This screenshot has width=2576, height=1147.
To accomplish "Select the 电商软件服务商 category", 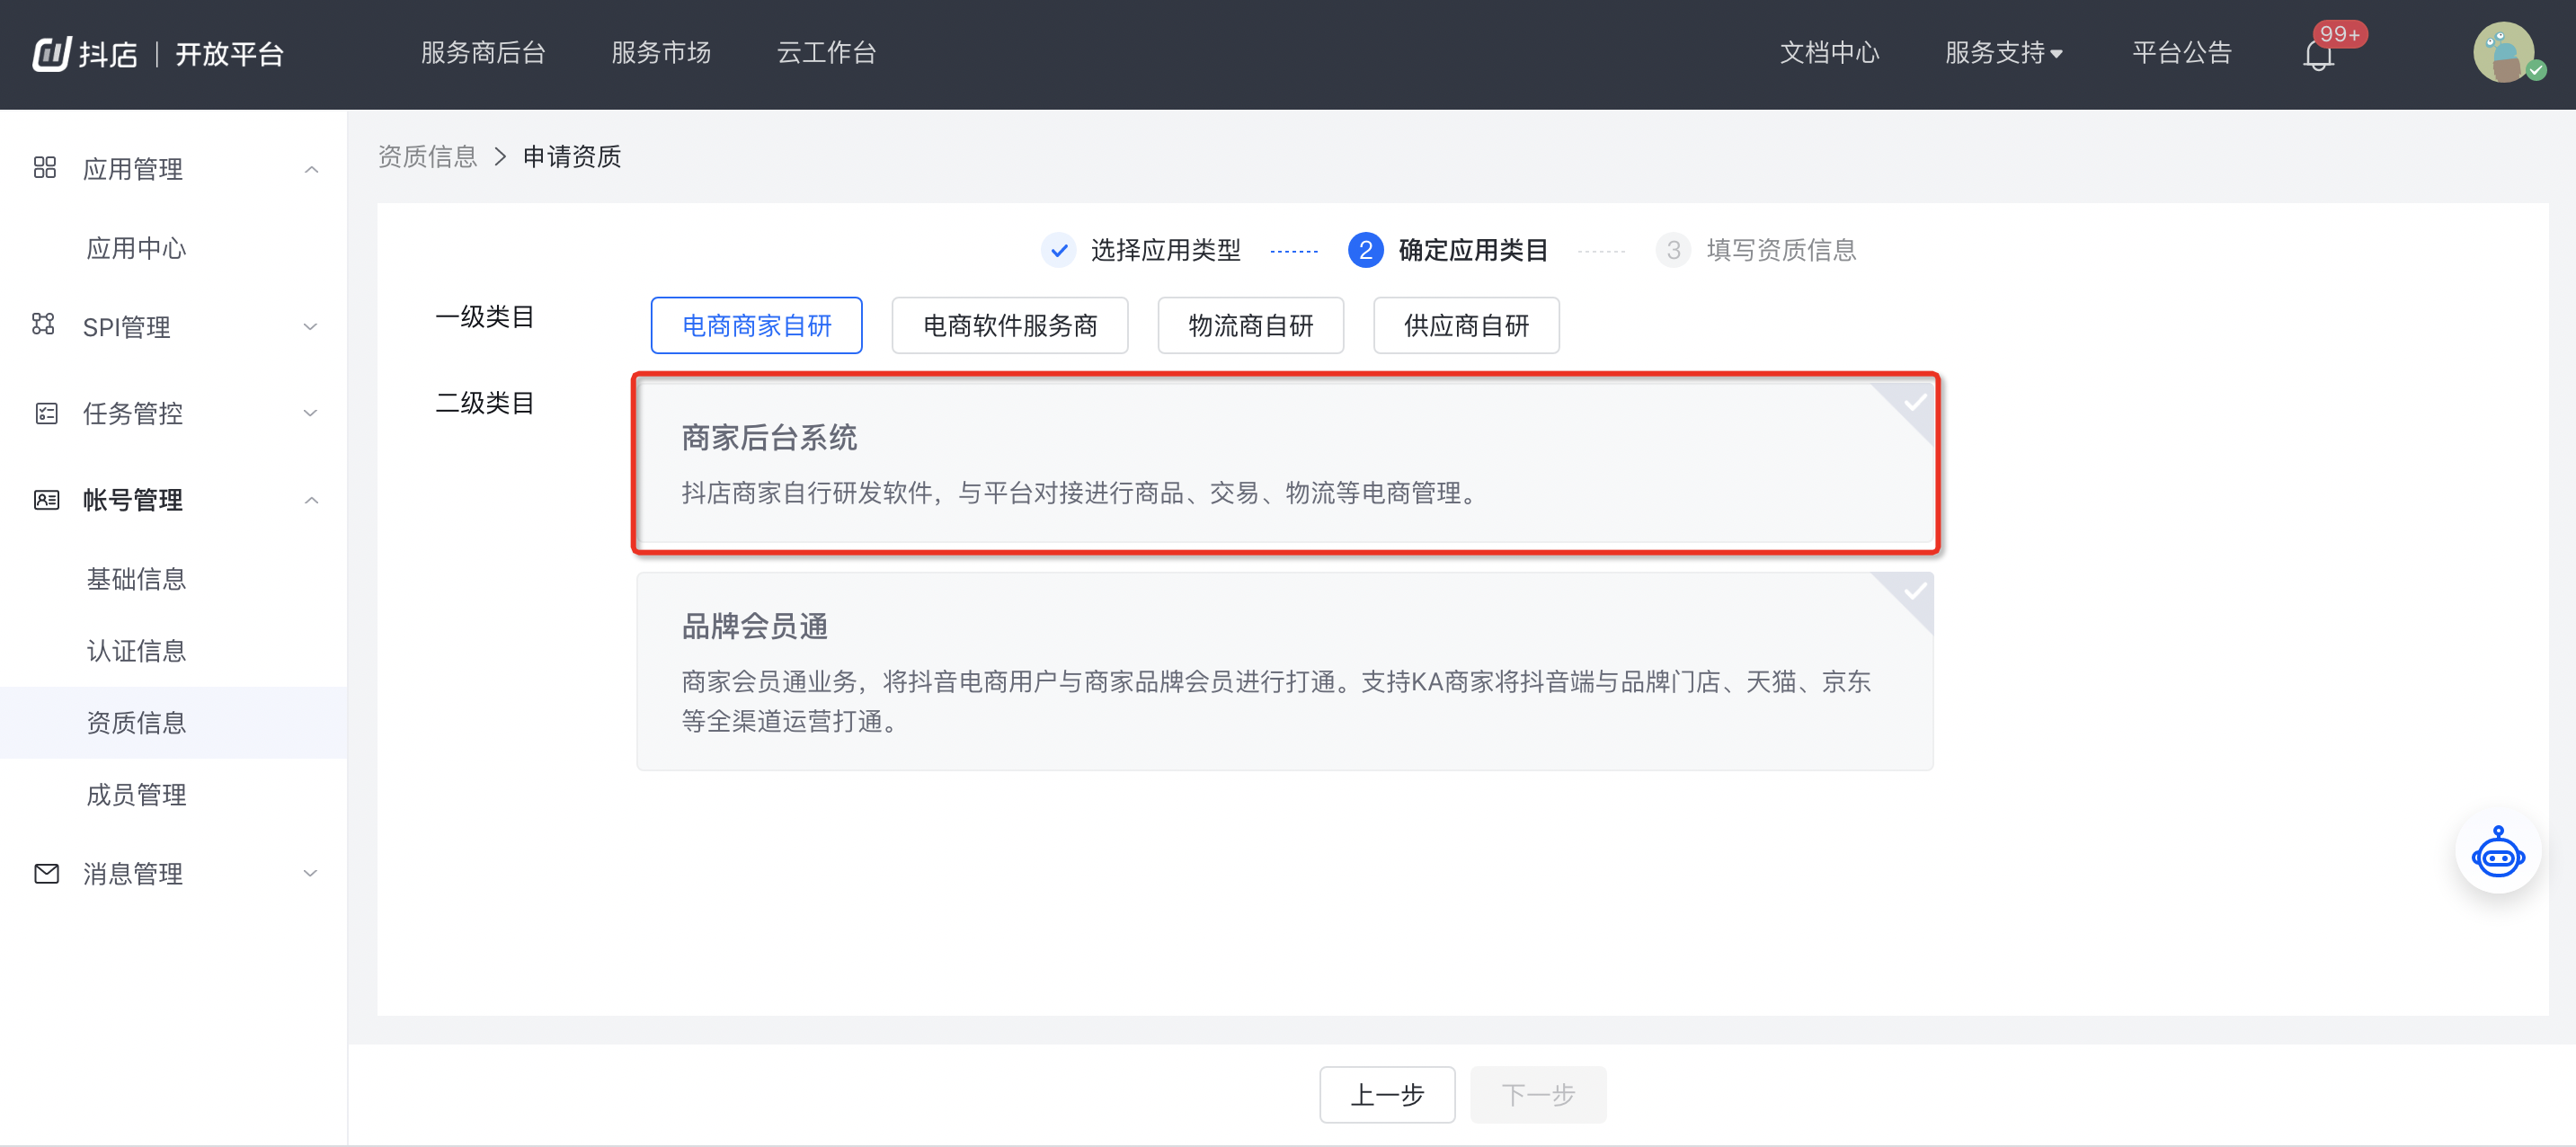I will click(x=1010, y=325).
